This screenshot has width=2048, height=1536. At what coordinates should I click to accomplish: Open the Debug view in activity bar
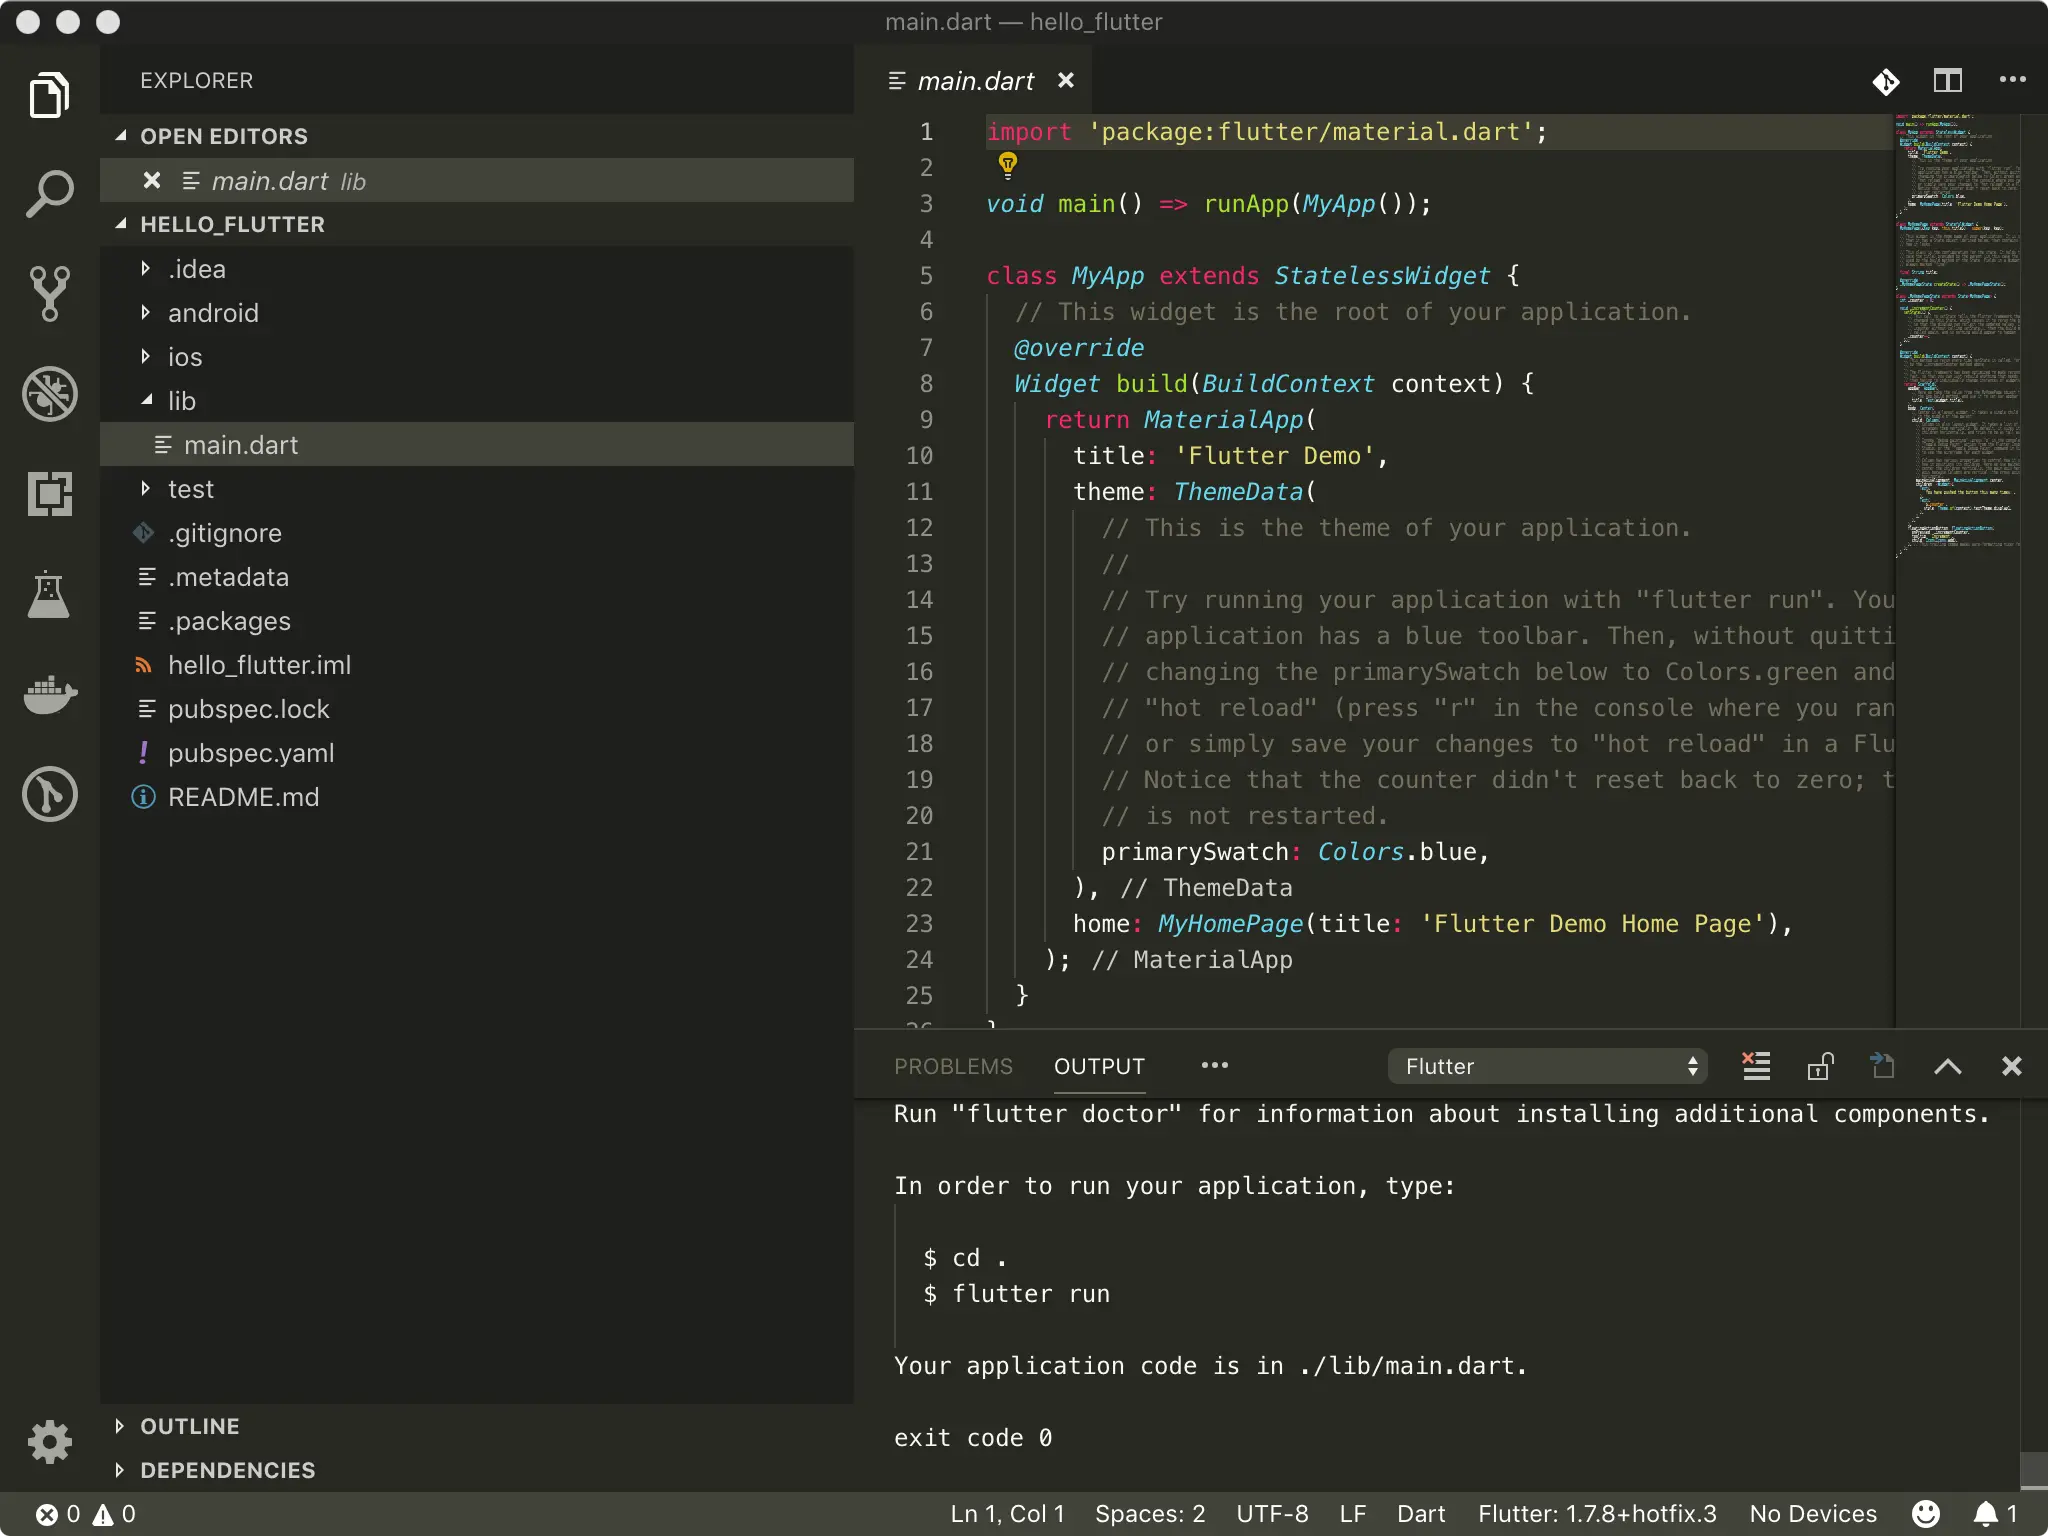[x=49, y=393]
